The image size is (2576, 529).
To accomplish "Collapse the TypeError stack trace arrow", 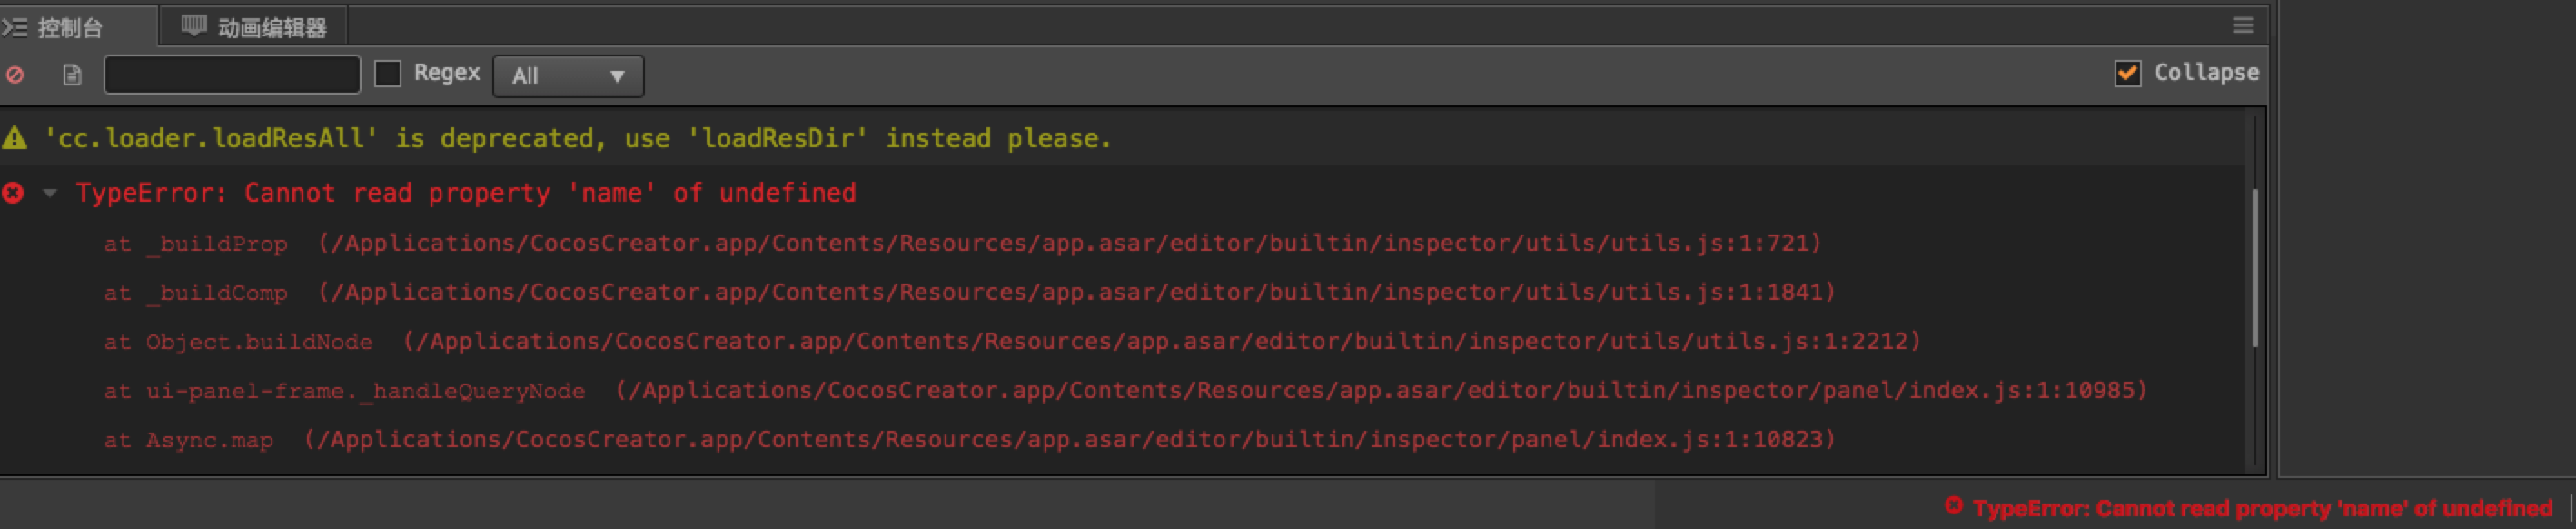I will click(x=49, y=193).
